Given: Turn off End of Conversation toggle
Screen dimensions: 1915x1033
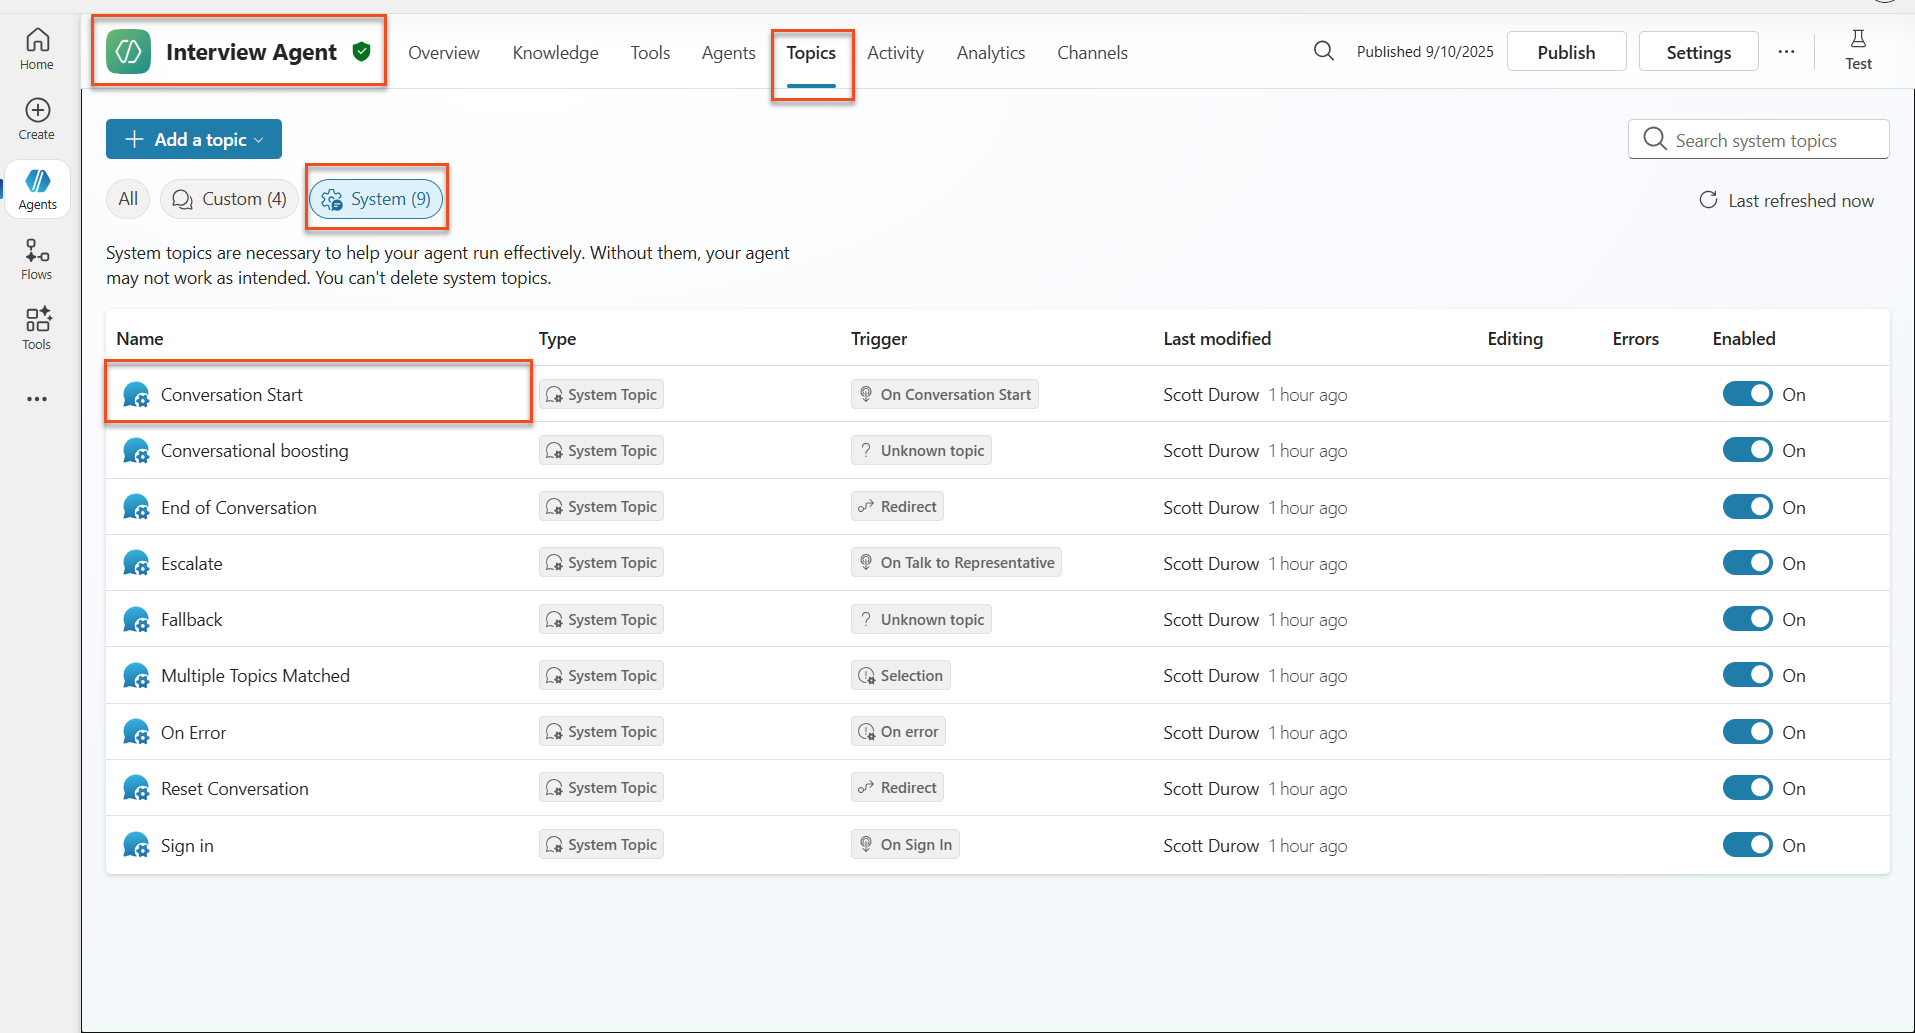Looking at the screenshot, I should (x=1747, y=507).
